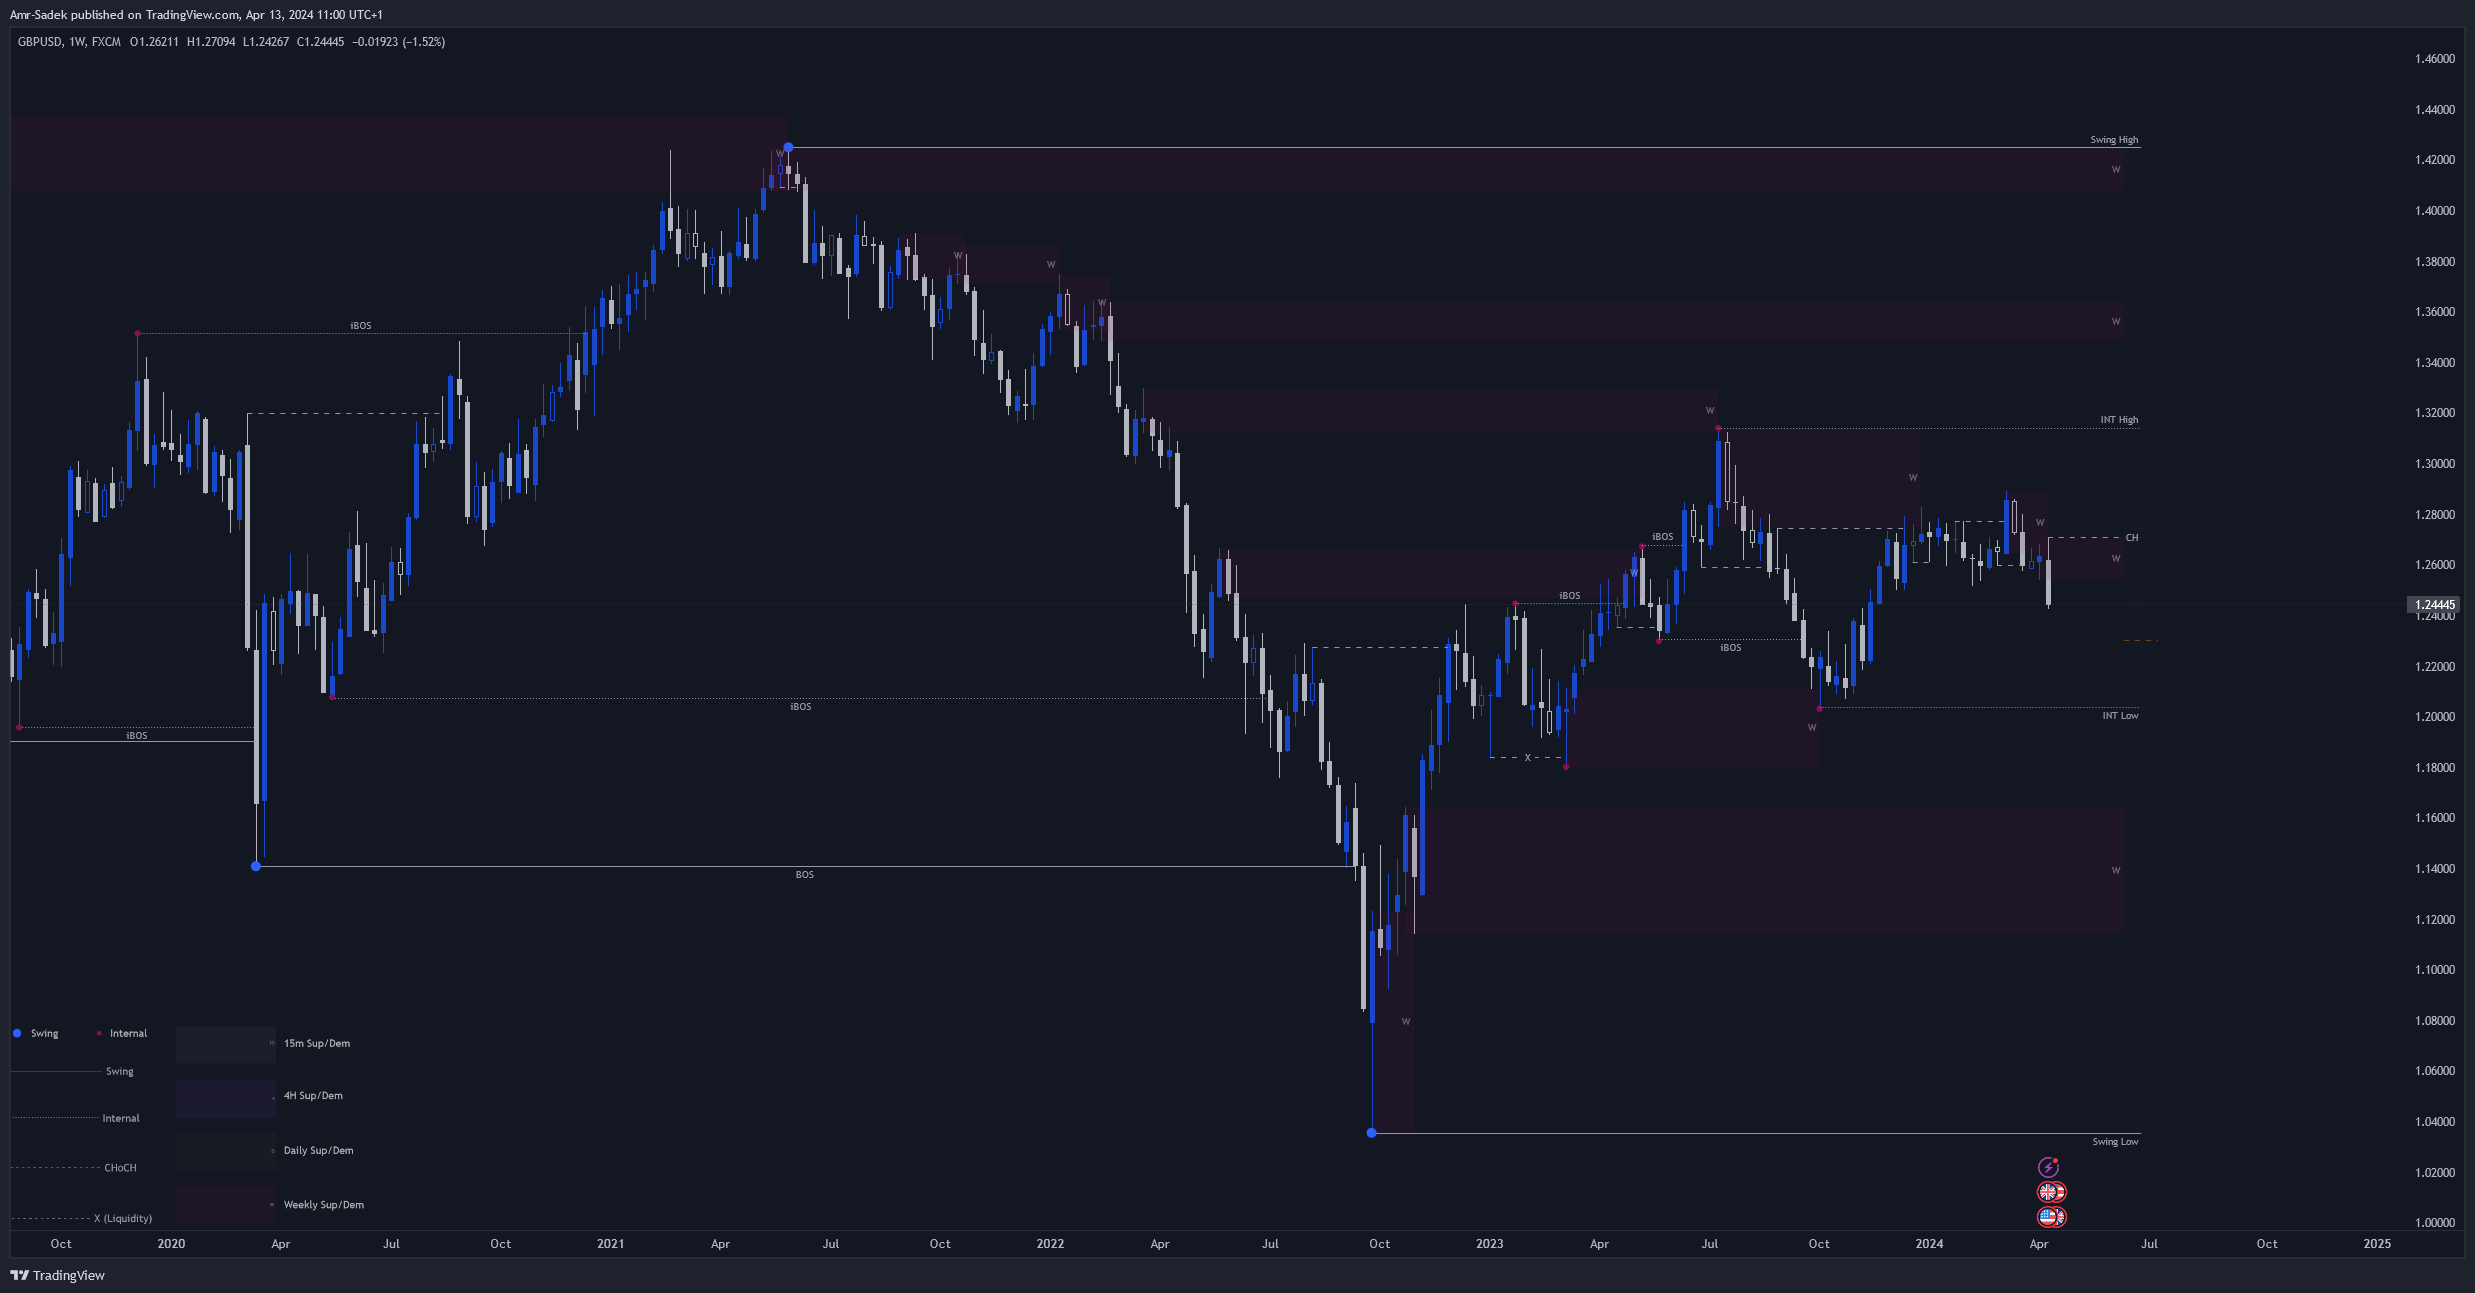Click the X liquidity marker on the dashed line
The image size is (2475, 1293).
1527,758
